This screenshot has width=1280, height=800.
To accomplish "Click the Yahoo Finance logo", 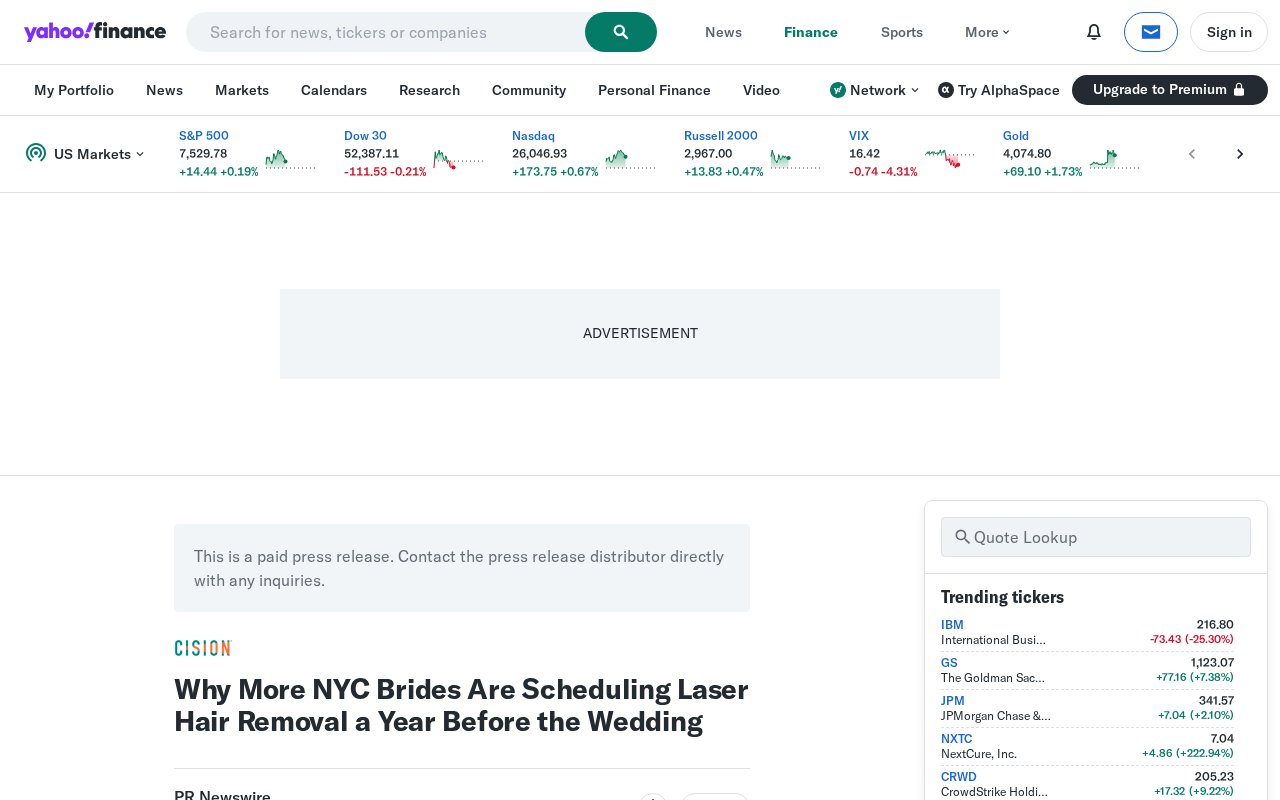I will coord(95,32).
